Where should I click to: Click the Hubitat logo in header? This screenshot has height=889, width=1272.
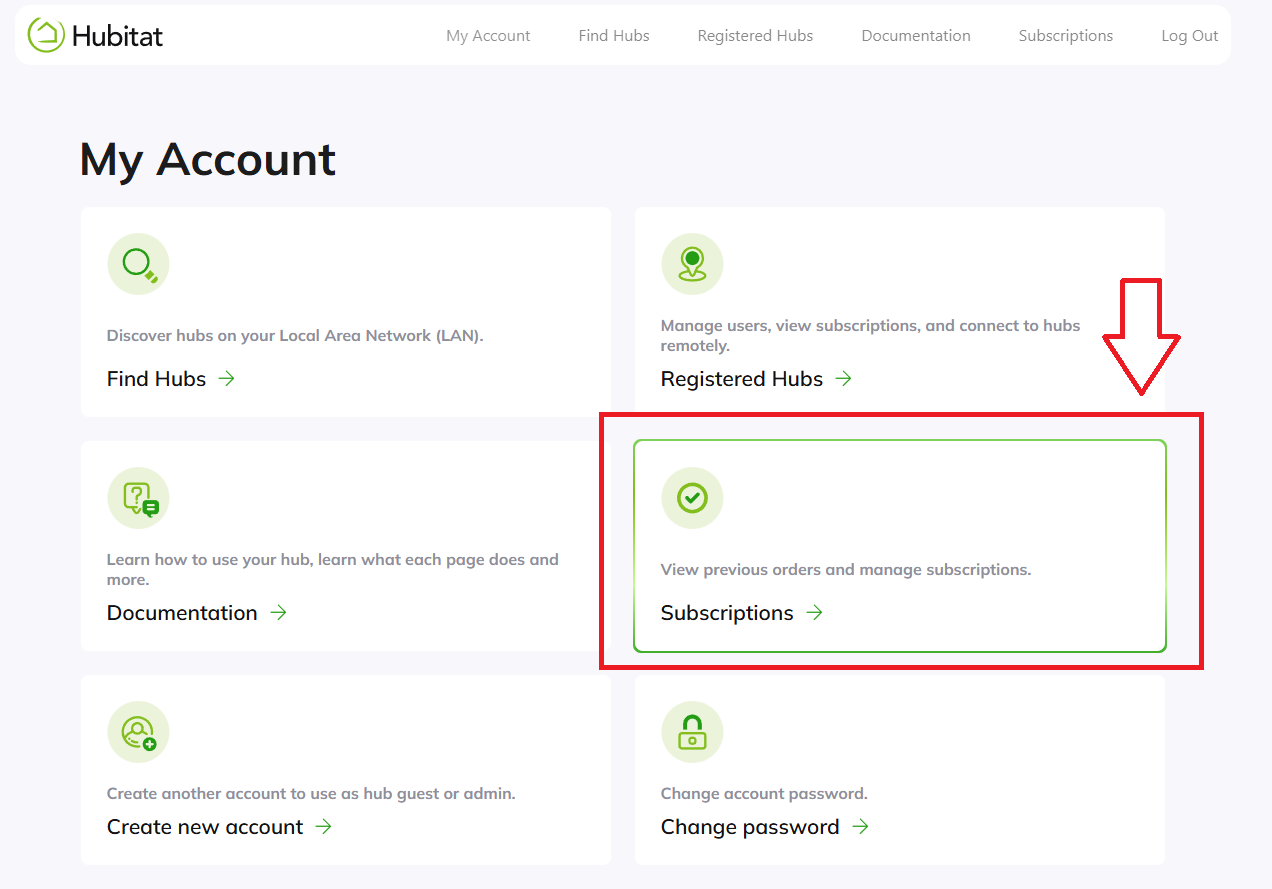(95, 36)
